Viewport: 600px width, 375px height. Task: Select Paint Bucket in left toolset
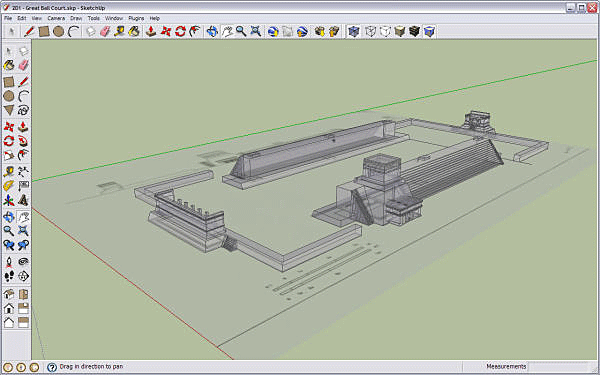coord(9,65)
